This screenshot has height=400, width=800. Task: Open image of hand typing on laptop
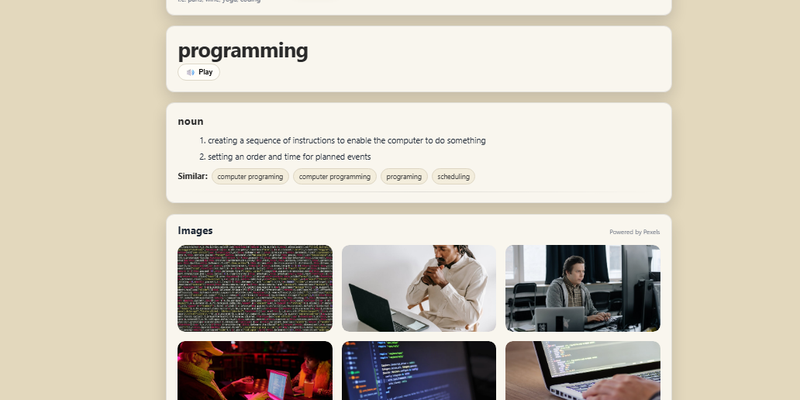pos(583,370)
